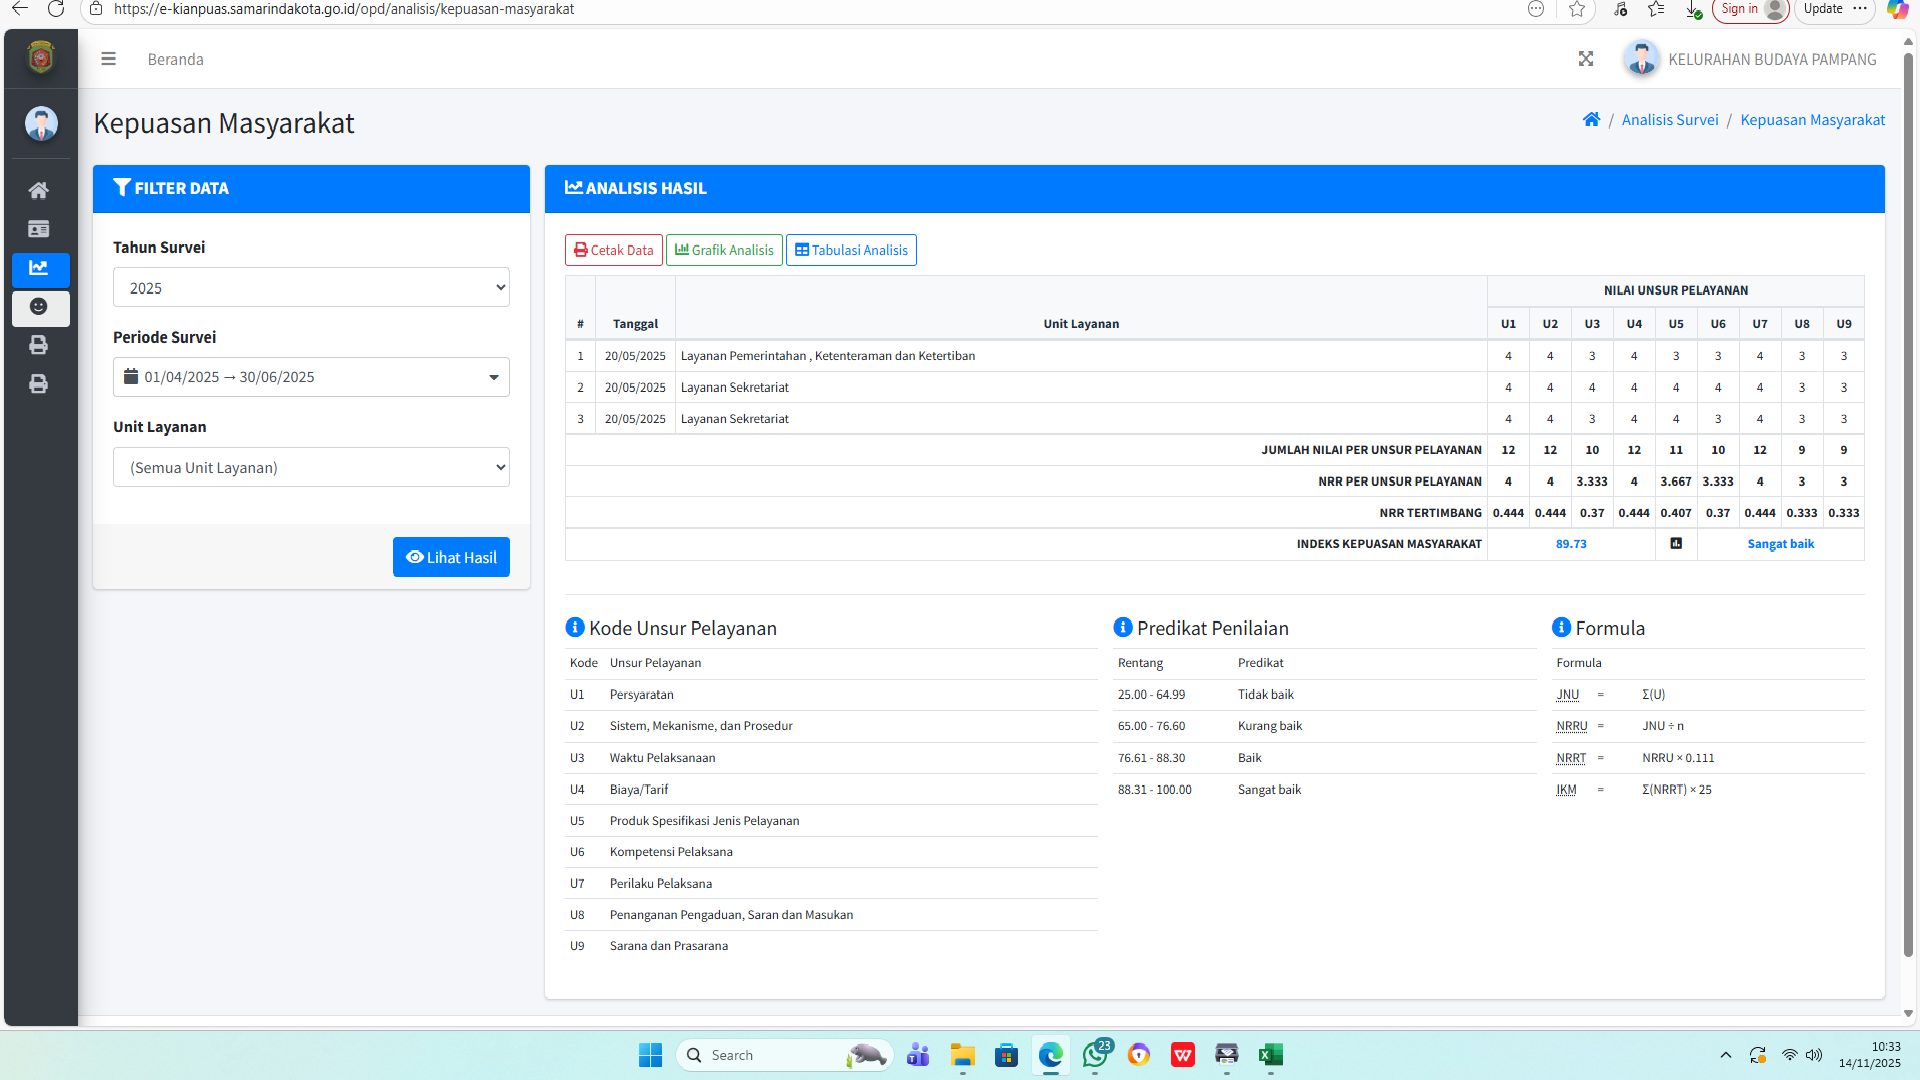Open Tabulasi Analisis view

851,250
